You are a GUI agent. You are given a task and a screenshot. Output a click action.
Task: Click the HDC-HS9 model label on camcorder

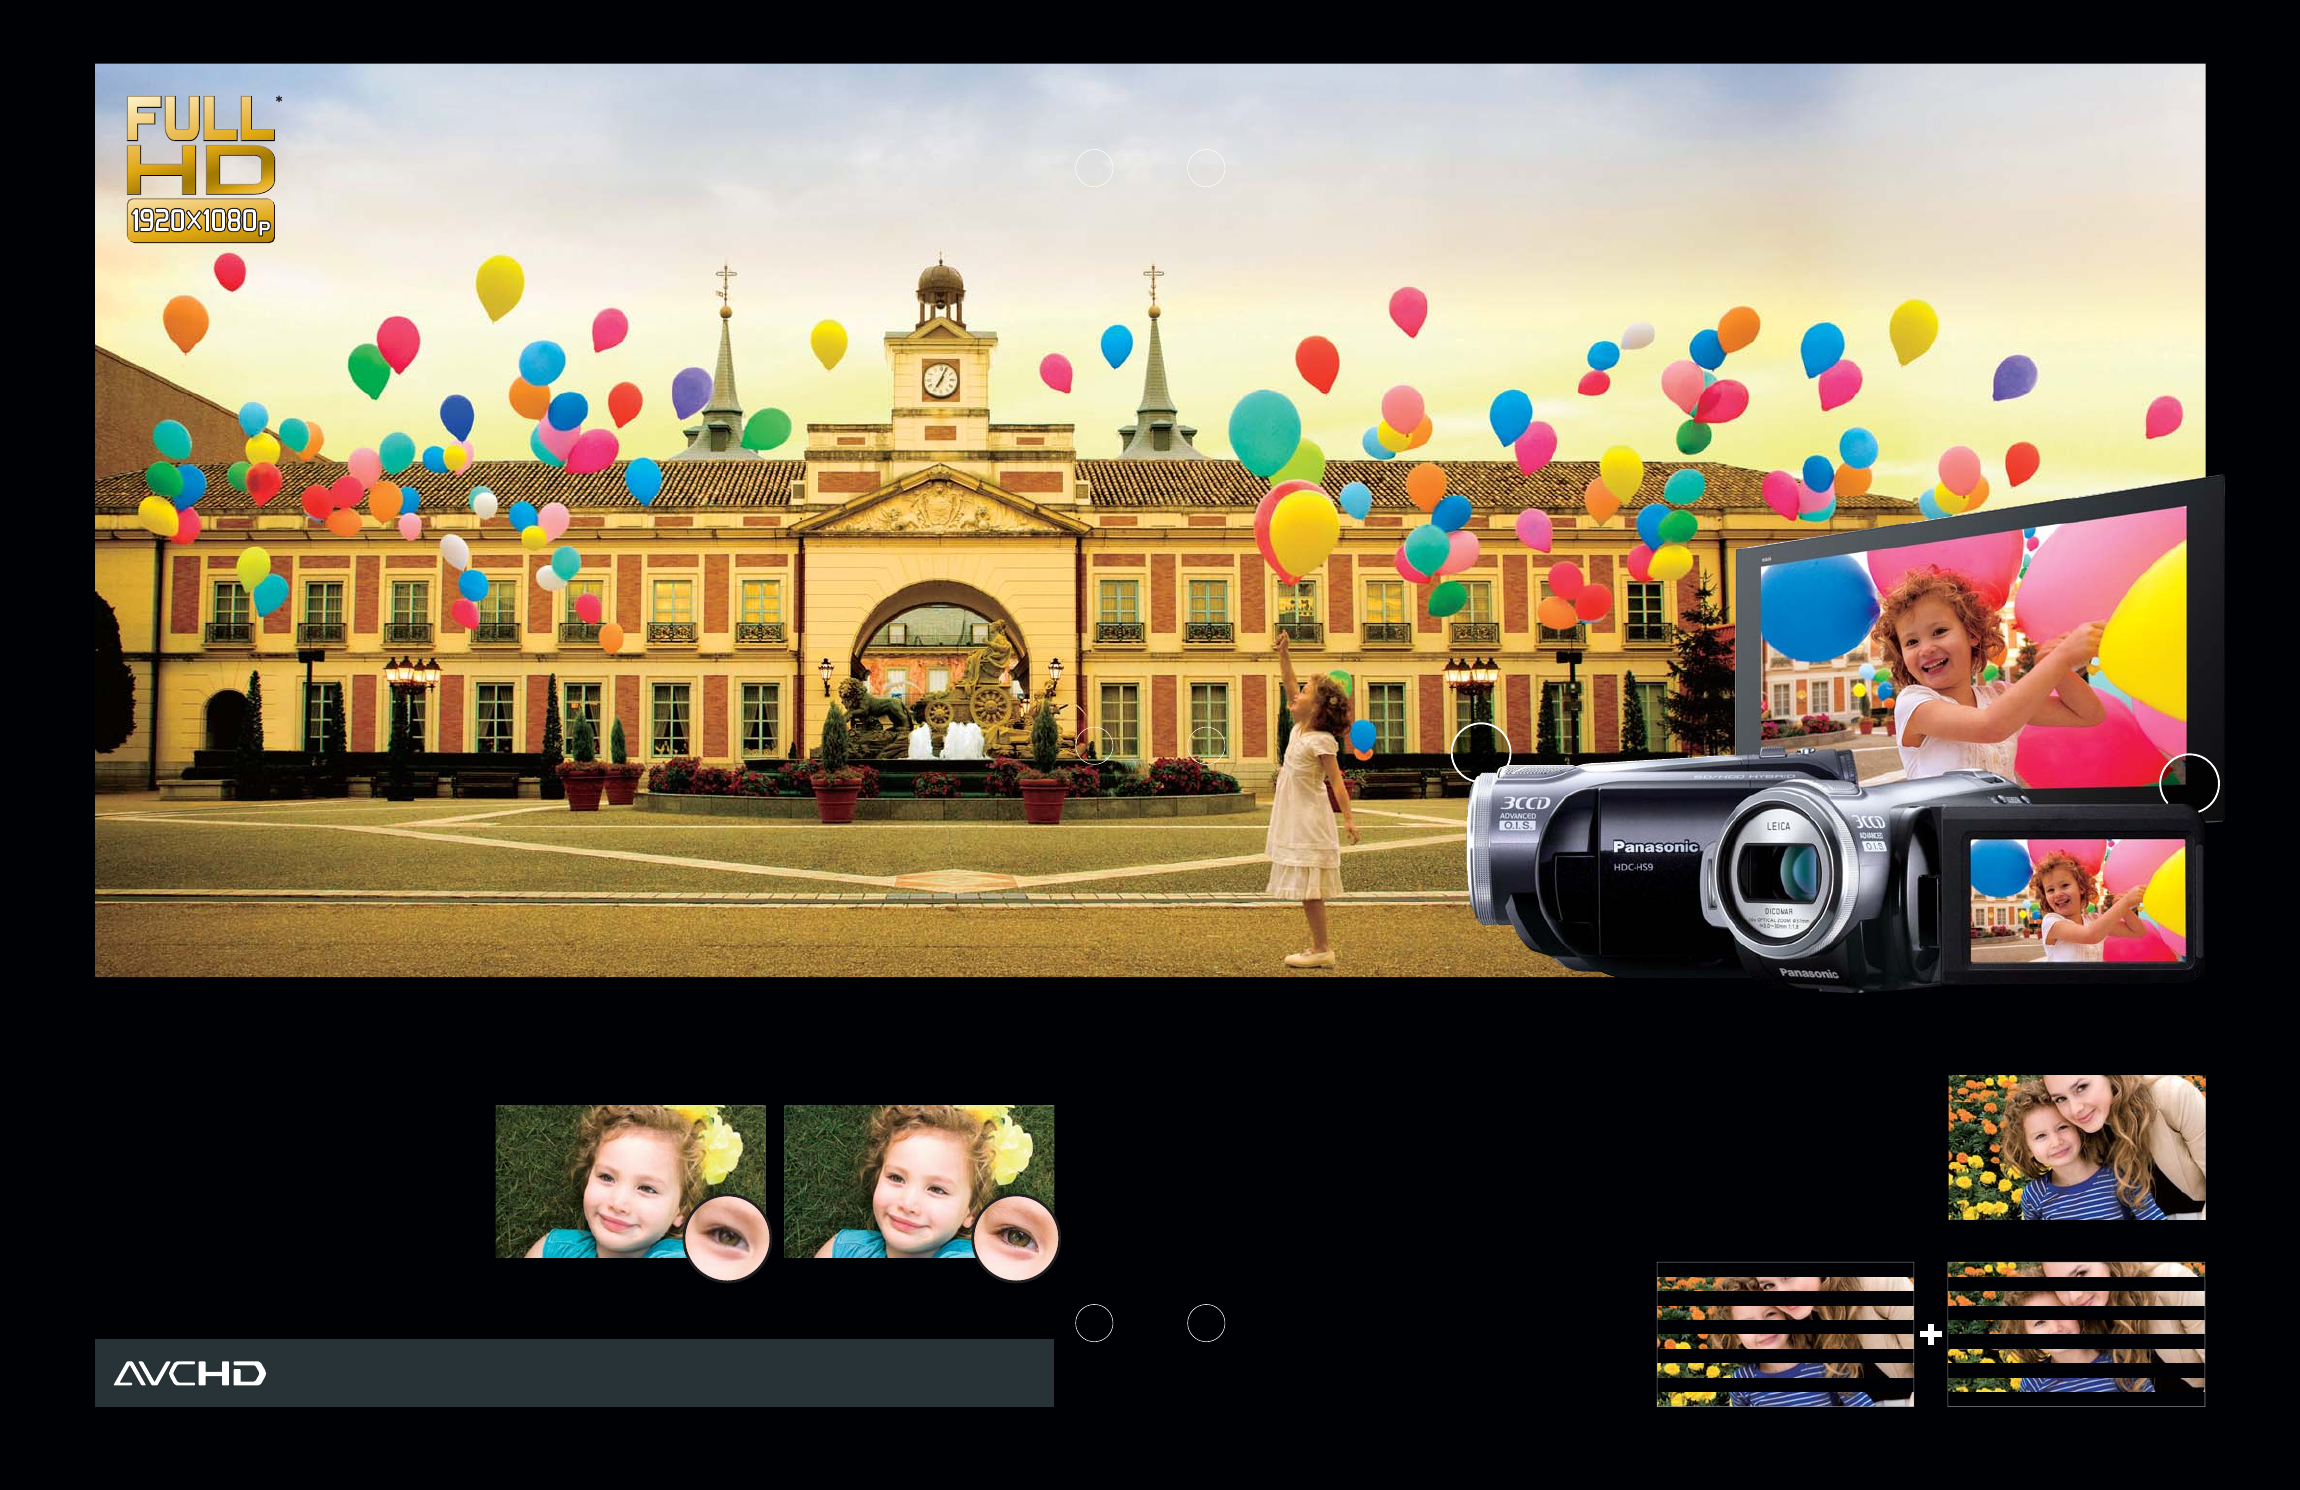click(1633, 867)
